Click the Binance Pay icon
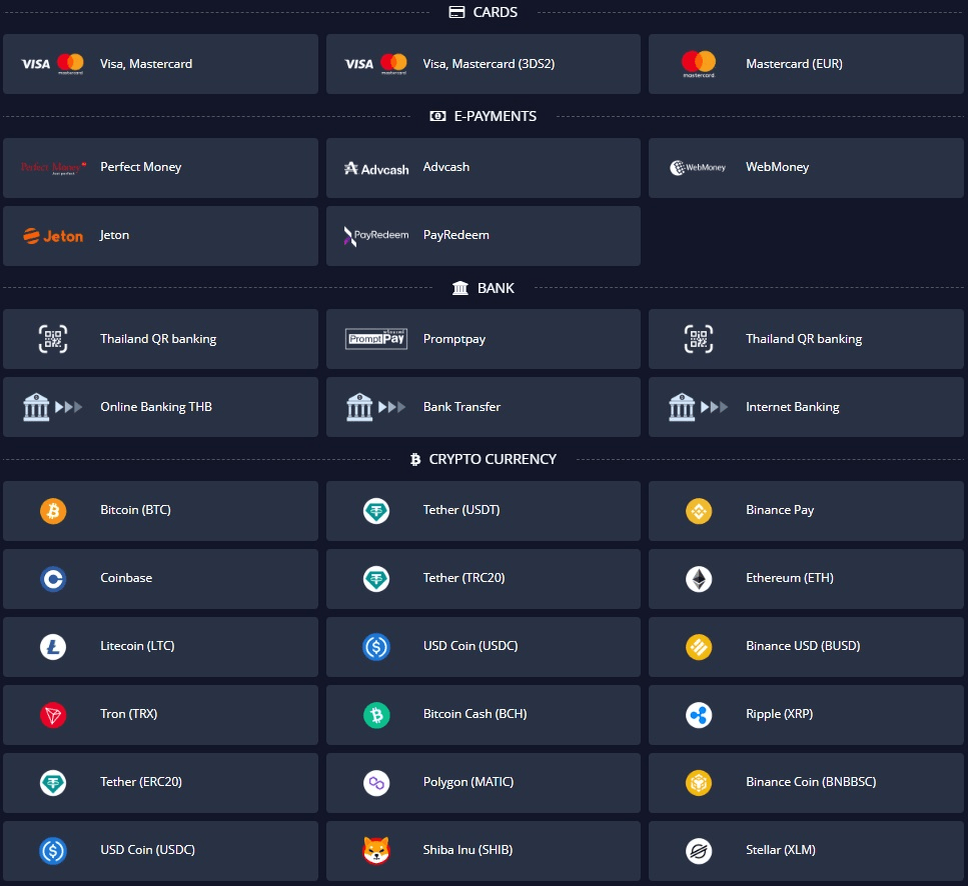Screen dimensions: 968x886 tap(698, 511)
